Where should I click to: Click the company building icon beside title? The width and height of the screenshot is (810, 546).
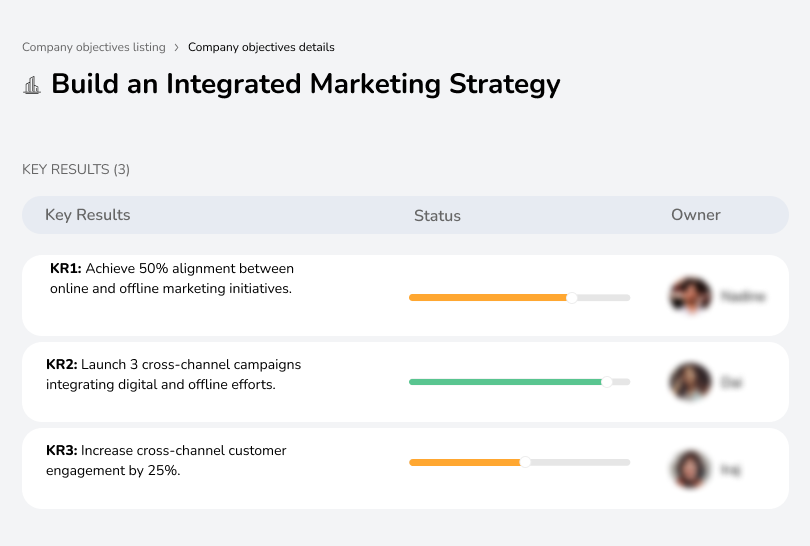tap(32, 85)
